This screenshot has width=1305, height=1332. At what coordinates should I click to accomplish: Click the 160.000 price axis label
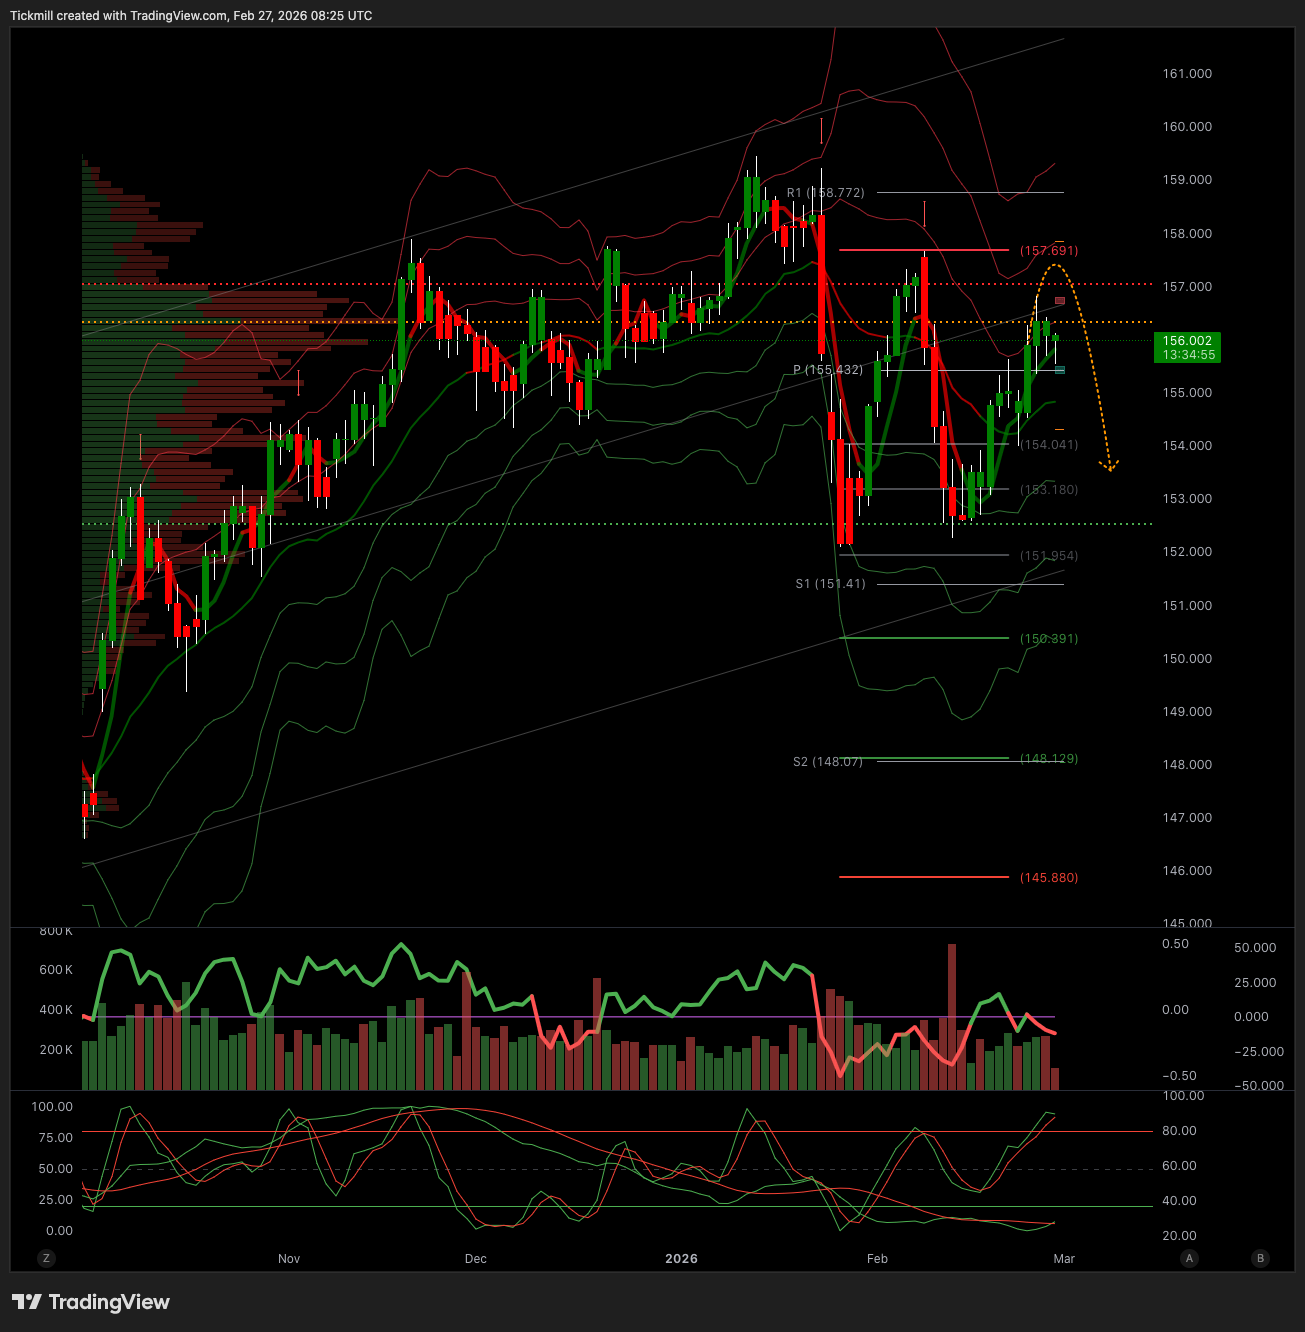tap(1187, 127)
